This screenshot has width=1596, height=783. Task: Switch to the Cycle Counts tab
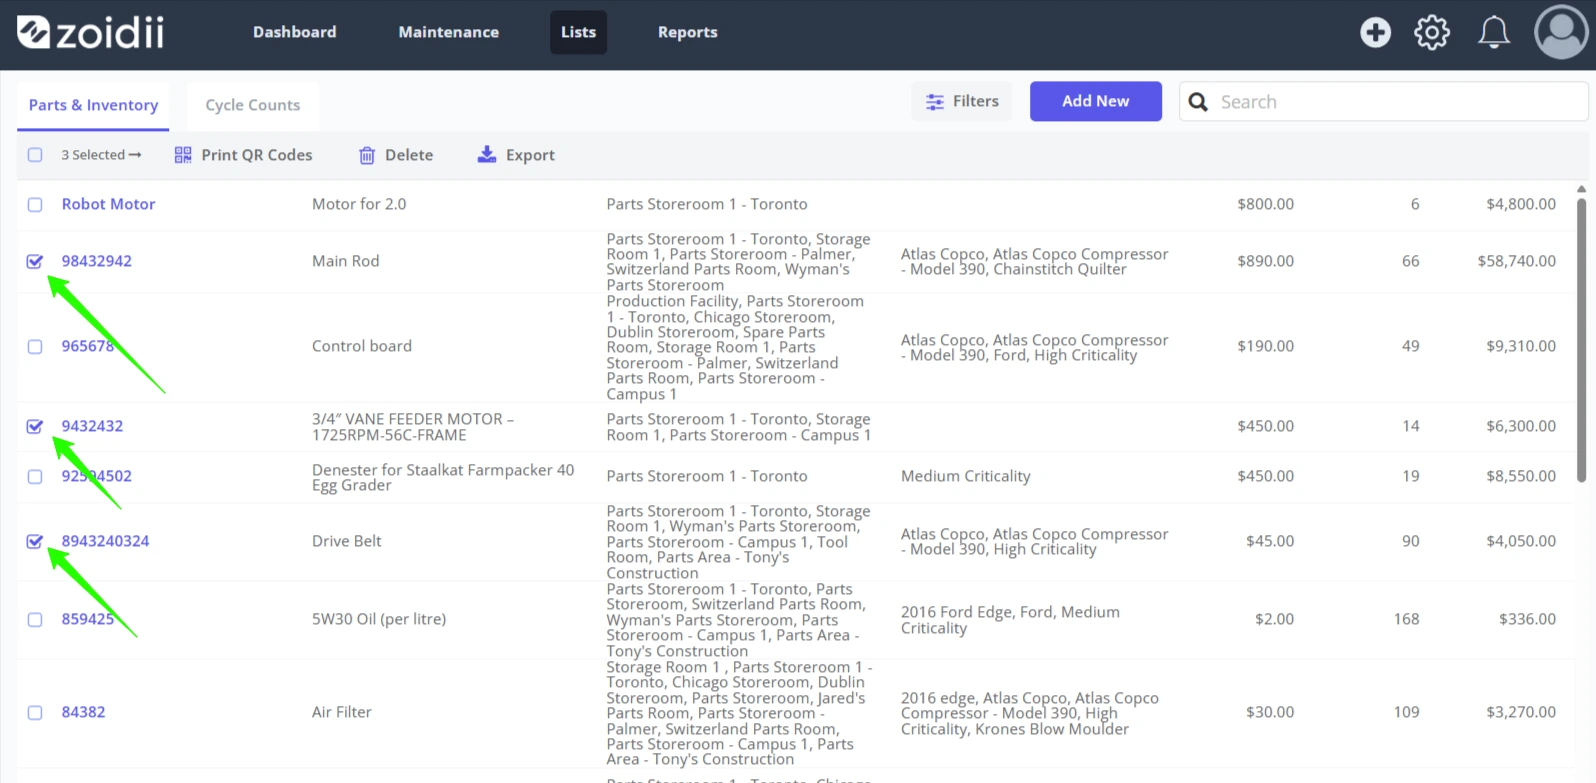pyautogui.click(x=253, y=105)
